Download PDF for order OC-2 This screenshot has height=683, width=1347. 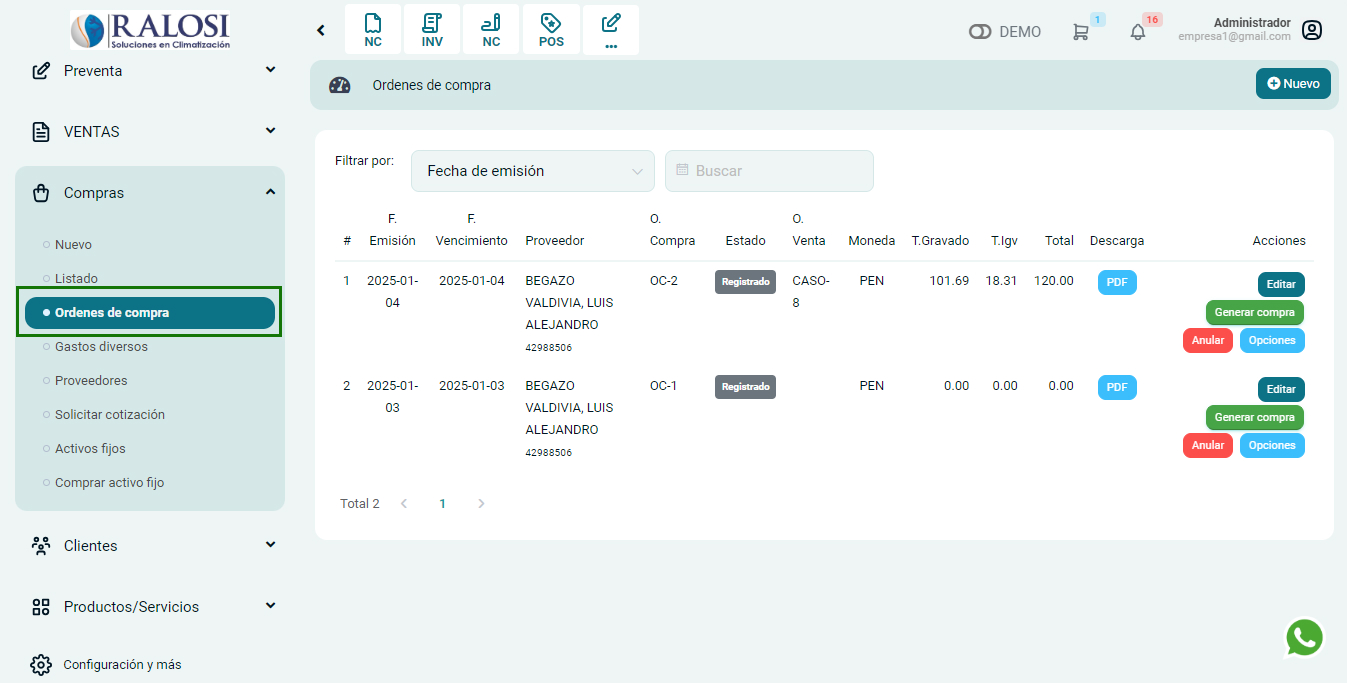point(1117,283)
